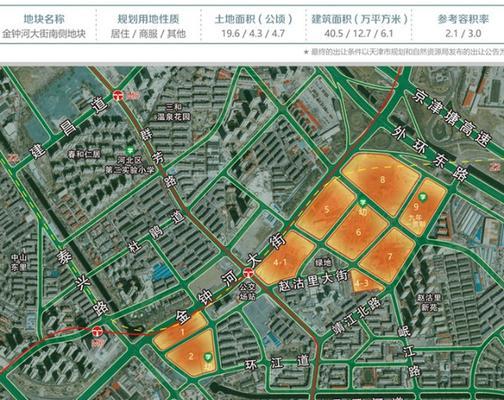Click the 土地面积（公顷）column header

(x=253, y=19)
